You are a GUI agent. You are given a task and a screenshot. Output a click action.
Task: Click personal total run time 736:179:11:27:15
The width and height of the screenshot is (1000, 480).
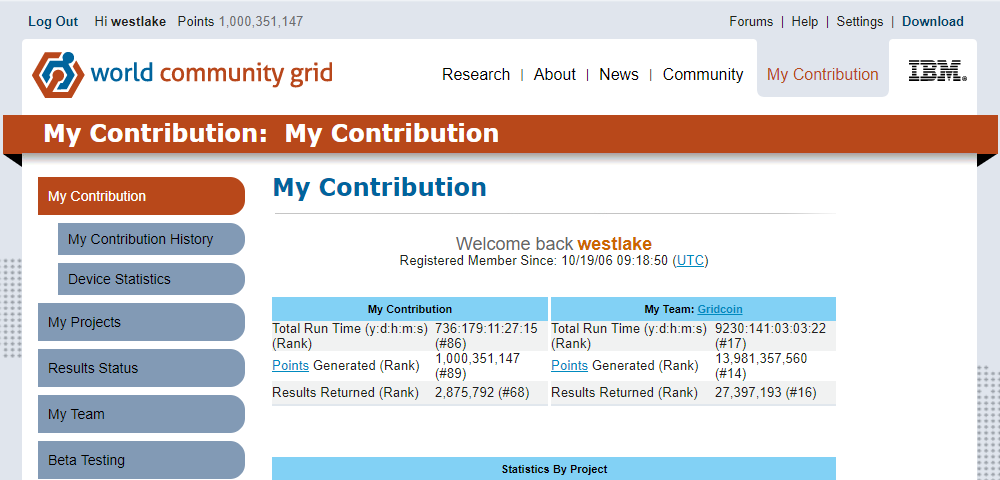click(x=486, y=329)
